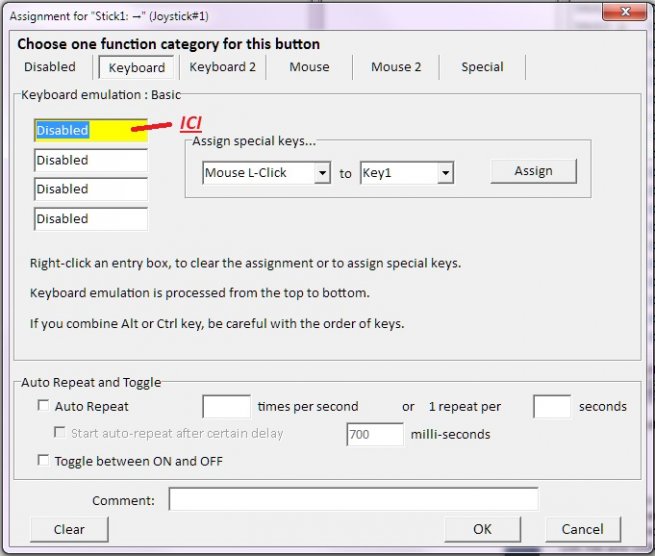Image resolution: width=655 pixels, height=556 pixels.
Task: Click the fourth Disabled key entry box
Action: point(90,219)
